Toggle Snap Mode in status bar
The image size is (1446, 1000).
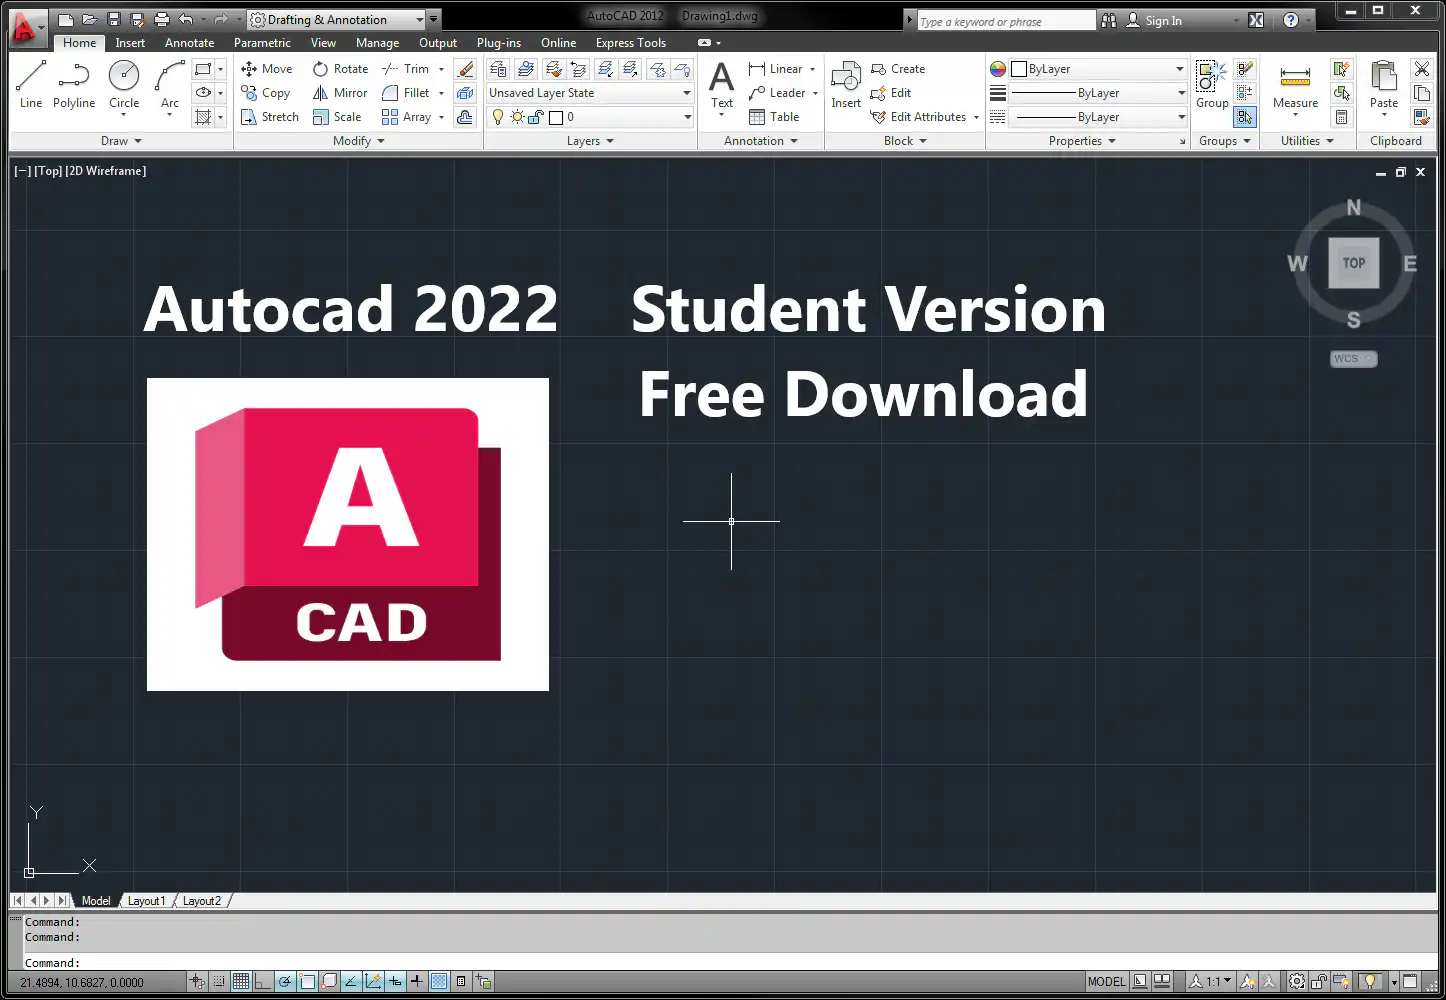point(219,982)
